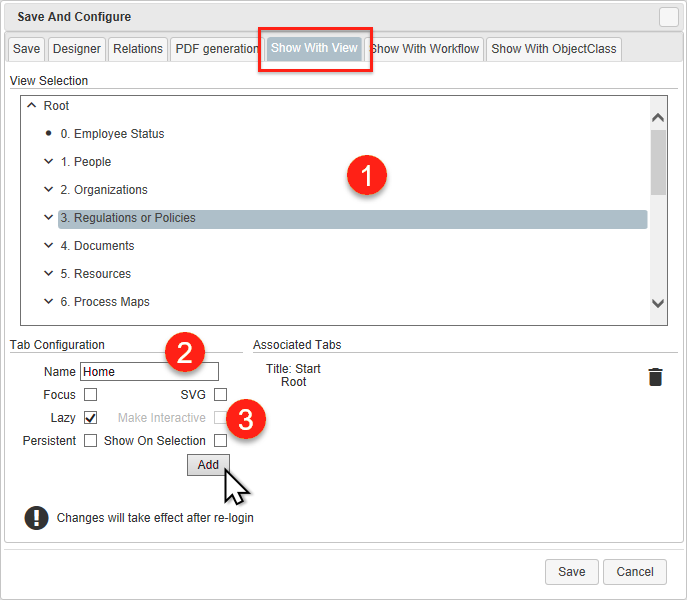Expand the 1. People node
This screenshot has height=600, width=687.
pos(48,162)
